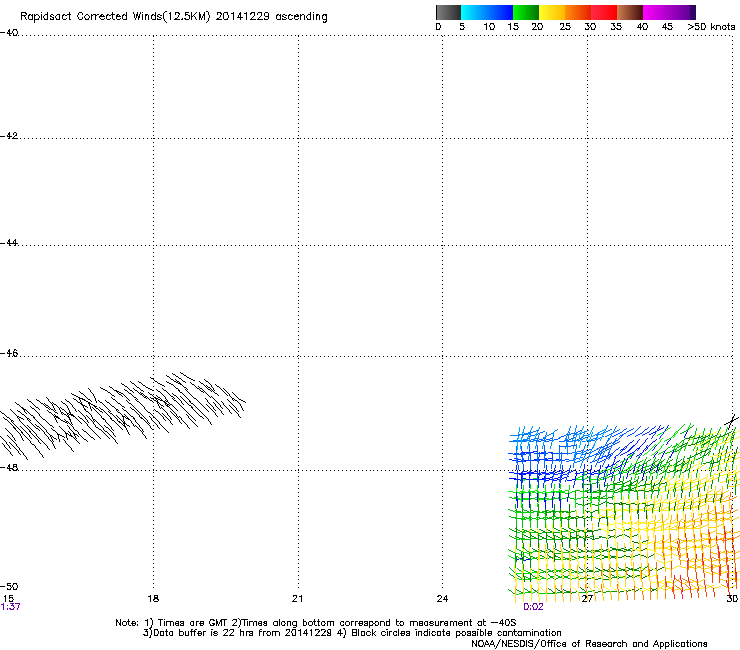Click the cyan-blue 5-15 knots color band
This screenshot has height=650, width=740.
pos(487,12)
